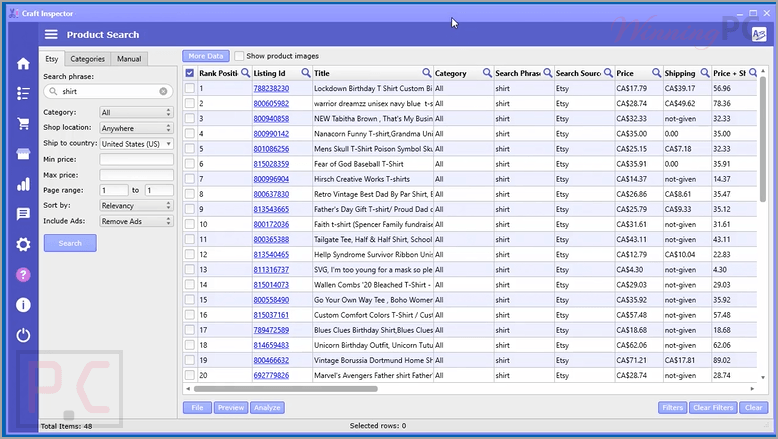Image resolution: width=778 pixels, height=439 pixels.
Task: Click the Search phrase input field
Action: (x=108, y=91)
